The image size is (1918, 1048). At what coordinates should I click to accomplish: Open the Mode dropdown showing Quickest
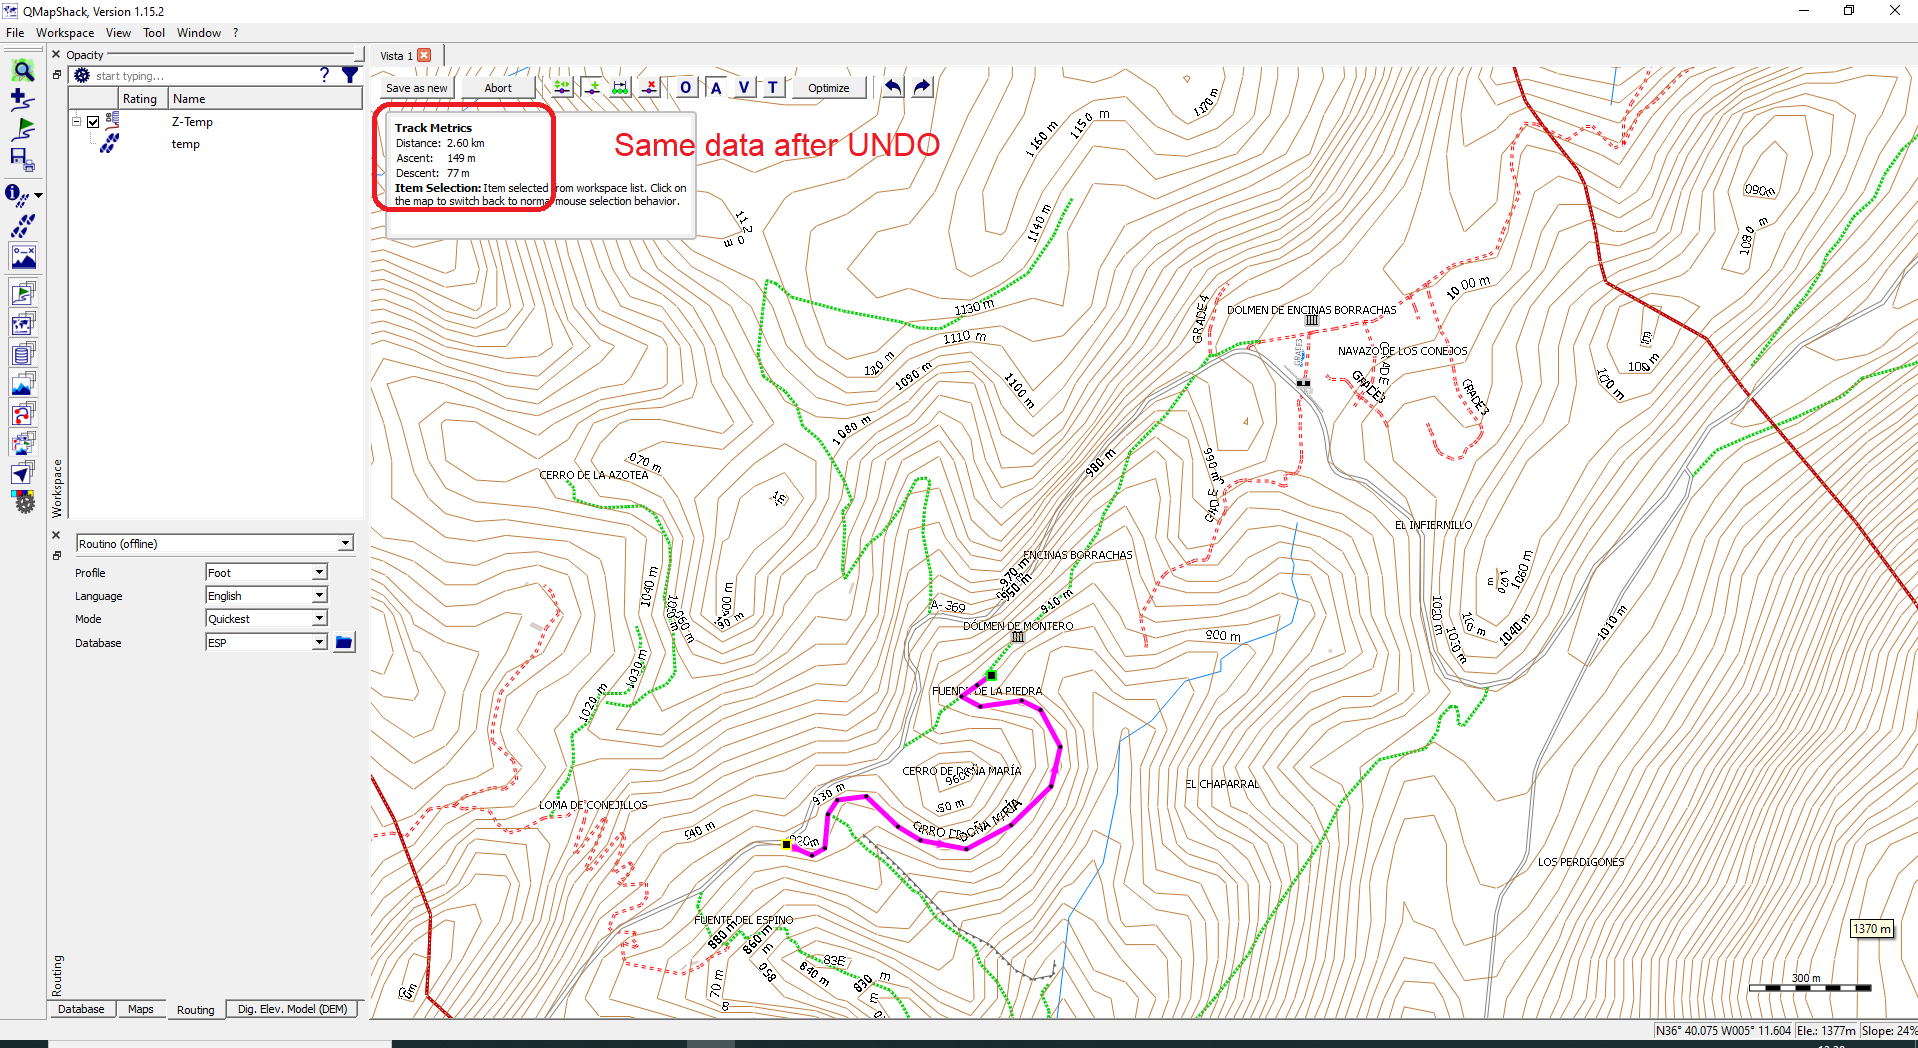(x=265, y=618)
